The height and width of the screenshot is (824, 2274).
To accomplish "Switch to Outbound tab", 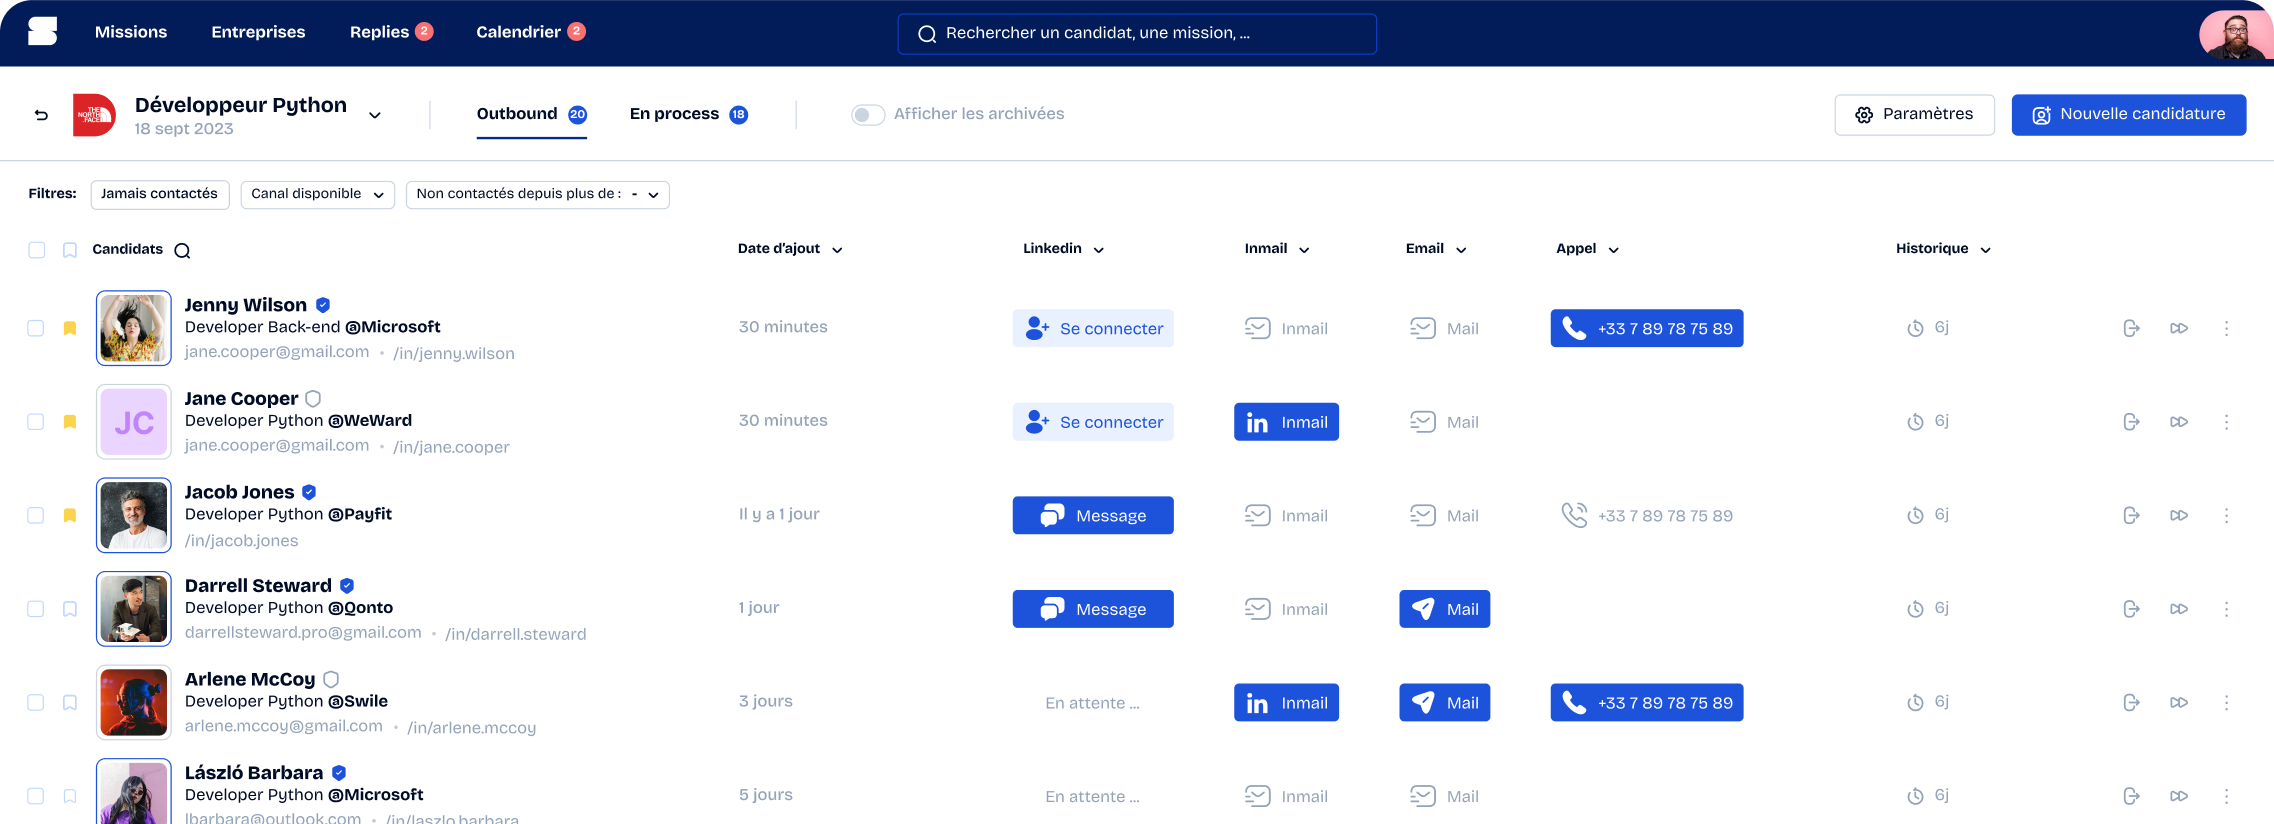I will coord(532,114).
